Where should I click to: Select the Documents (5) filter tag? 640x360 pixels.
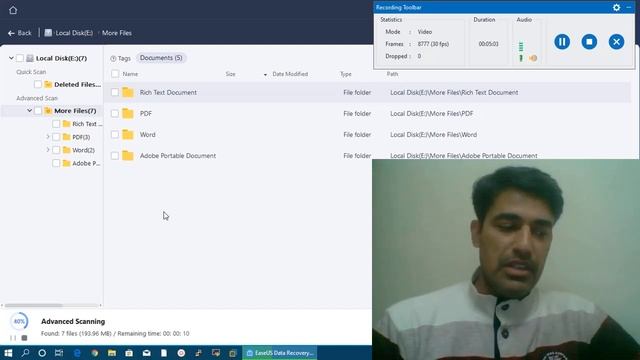pos(161,58)
